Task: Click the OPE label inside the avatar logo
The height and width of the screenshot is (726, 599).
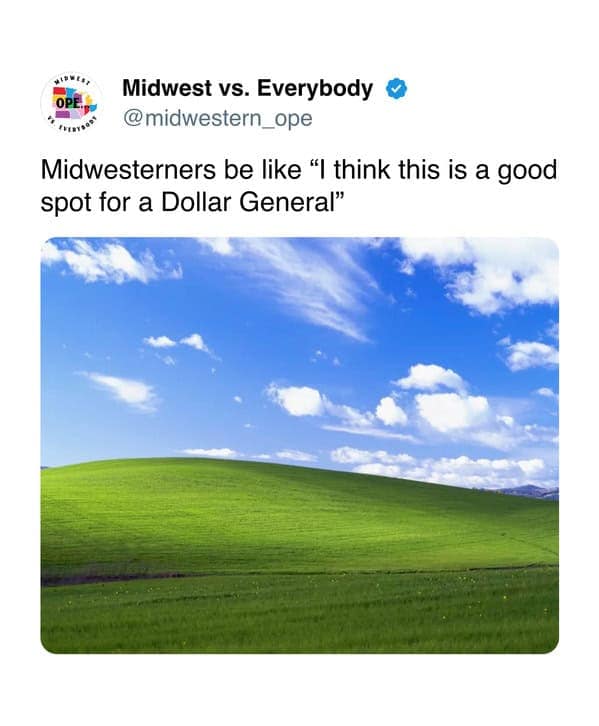Action: (x=68, y=102)
